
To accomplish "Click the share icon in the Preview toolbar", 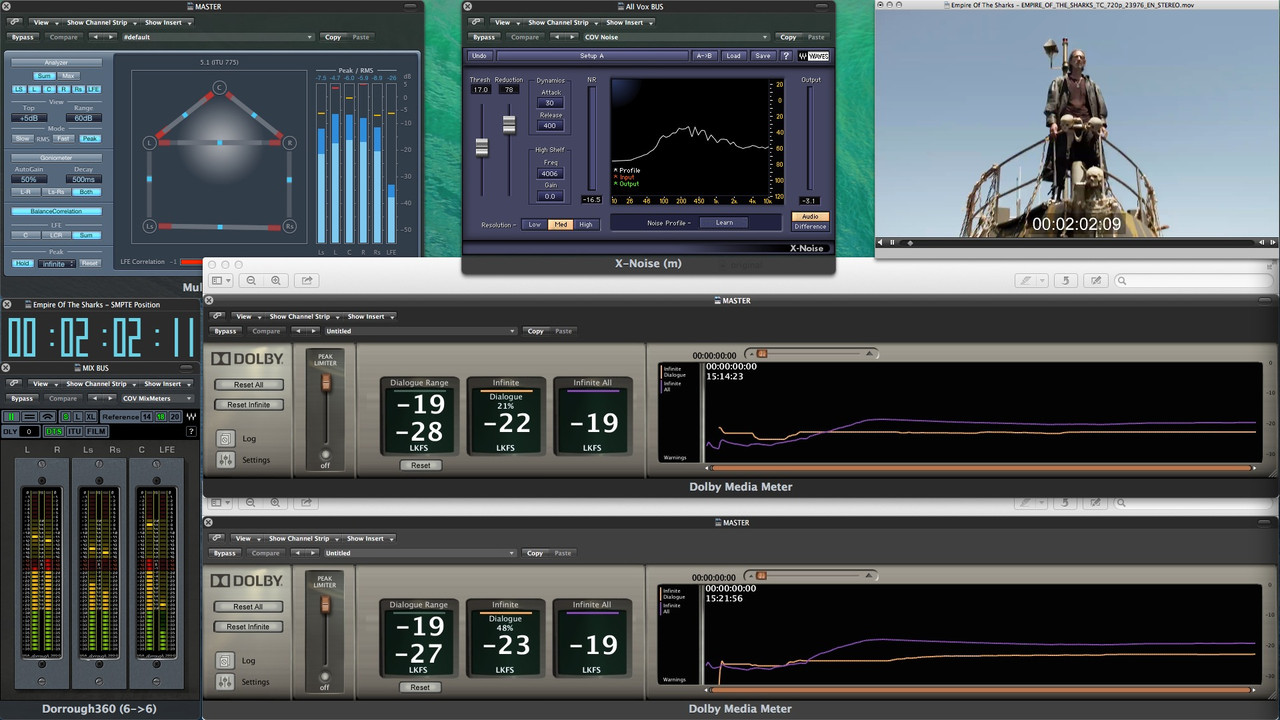I will click(x=307, y=281).
